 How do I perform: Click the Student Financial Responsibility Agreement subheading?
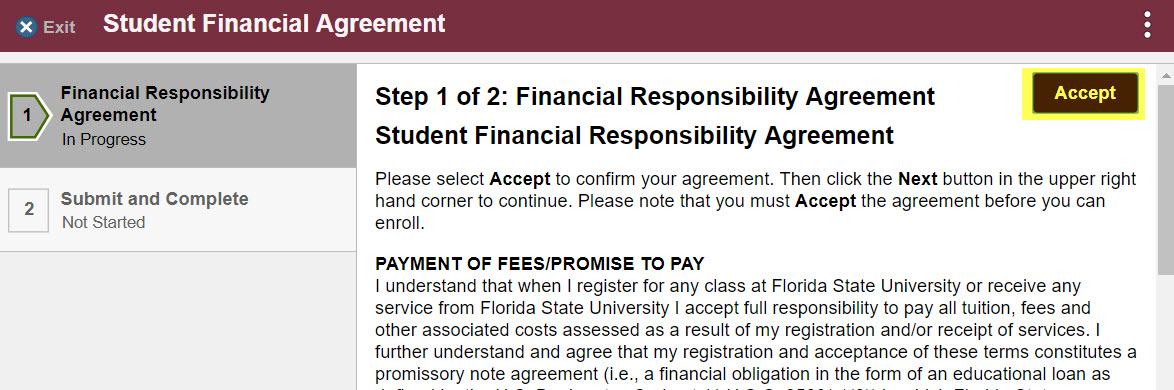pyautogui.click(x=634, y=135)
